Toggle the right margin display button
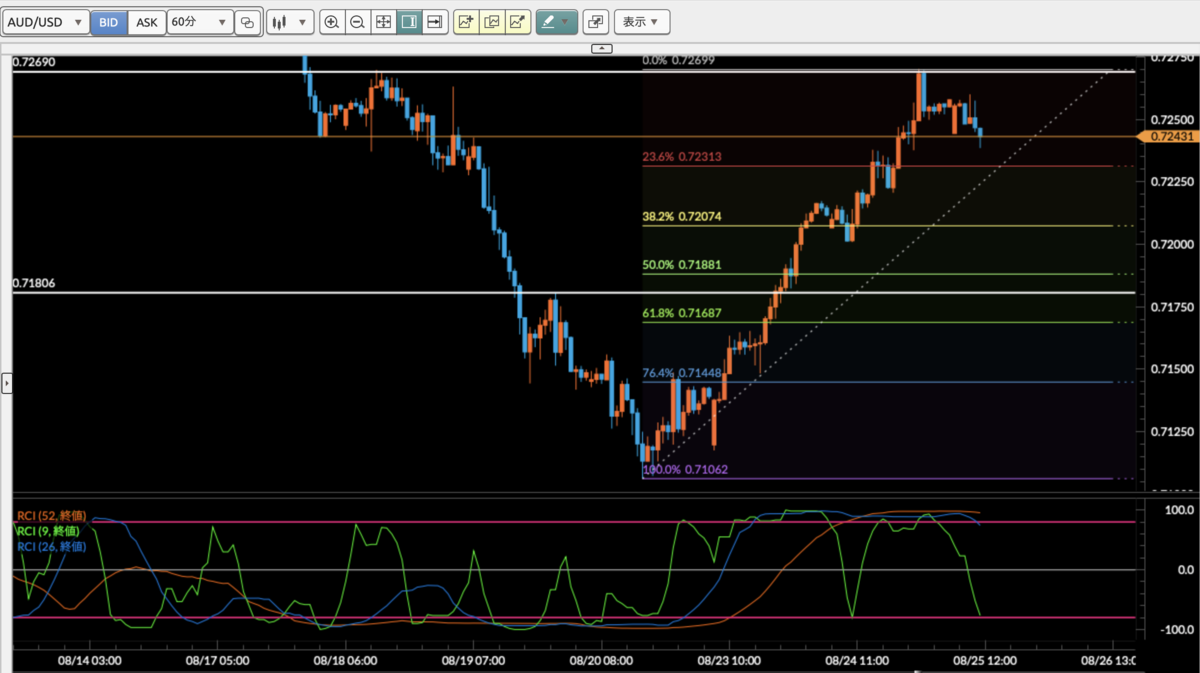Viewport: 1200px width, 673px height. (x=408, y=22)
